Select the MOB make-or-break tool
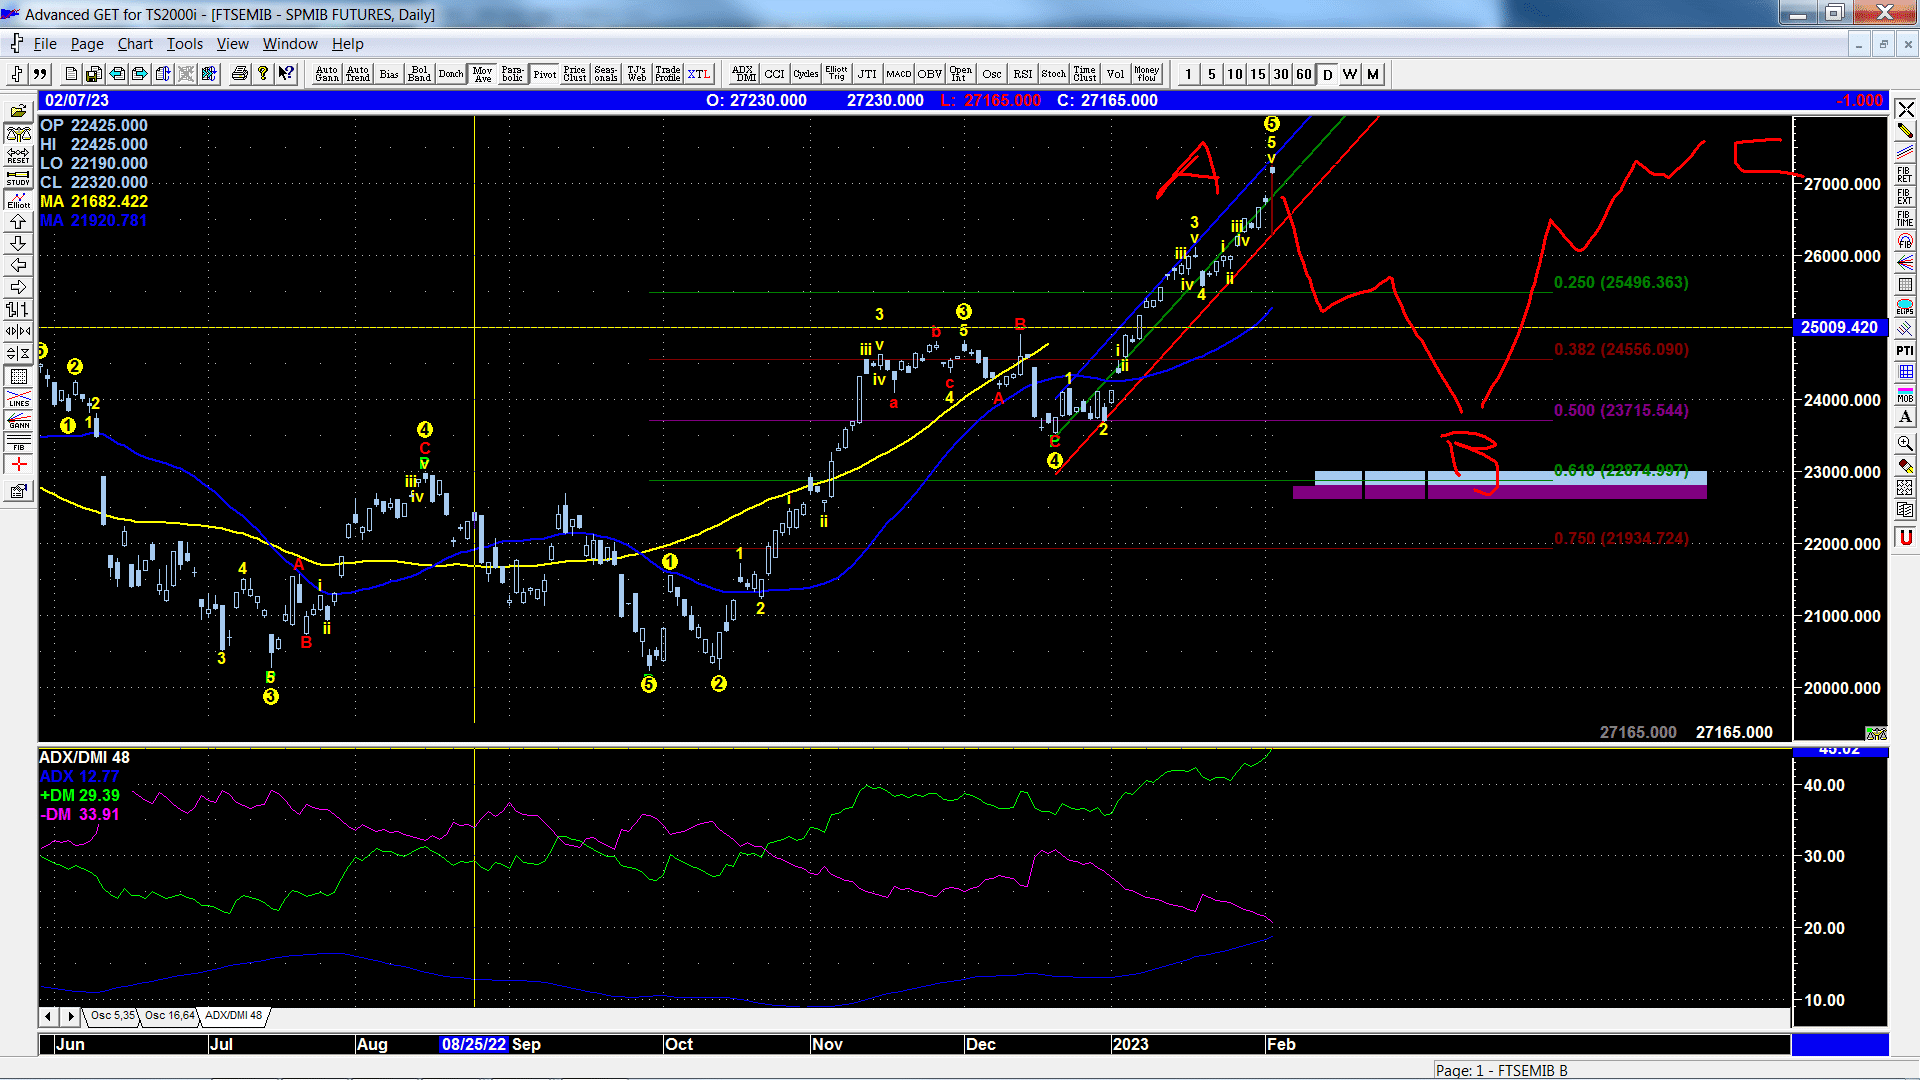The width and height of the screenshot is (1920, 1080). point(1905,394)
